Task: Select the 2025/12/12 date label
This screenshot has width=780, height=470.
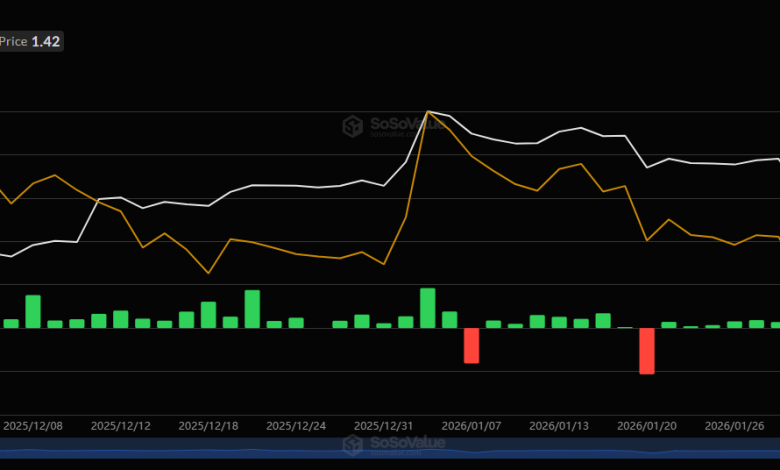Action: click(x=121, y=425)
